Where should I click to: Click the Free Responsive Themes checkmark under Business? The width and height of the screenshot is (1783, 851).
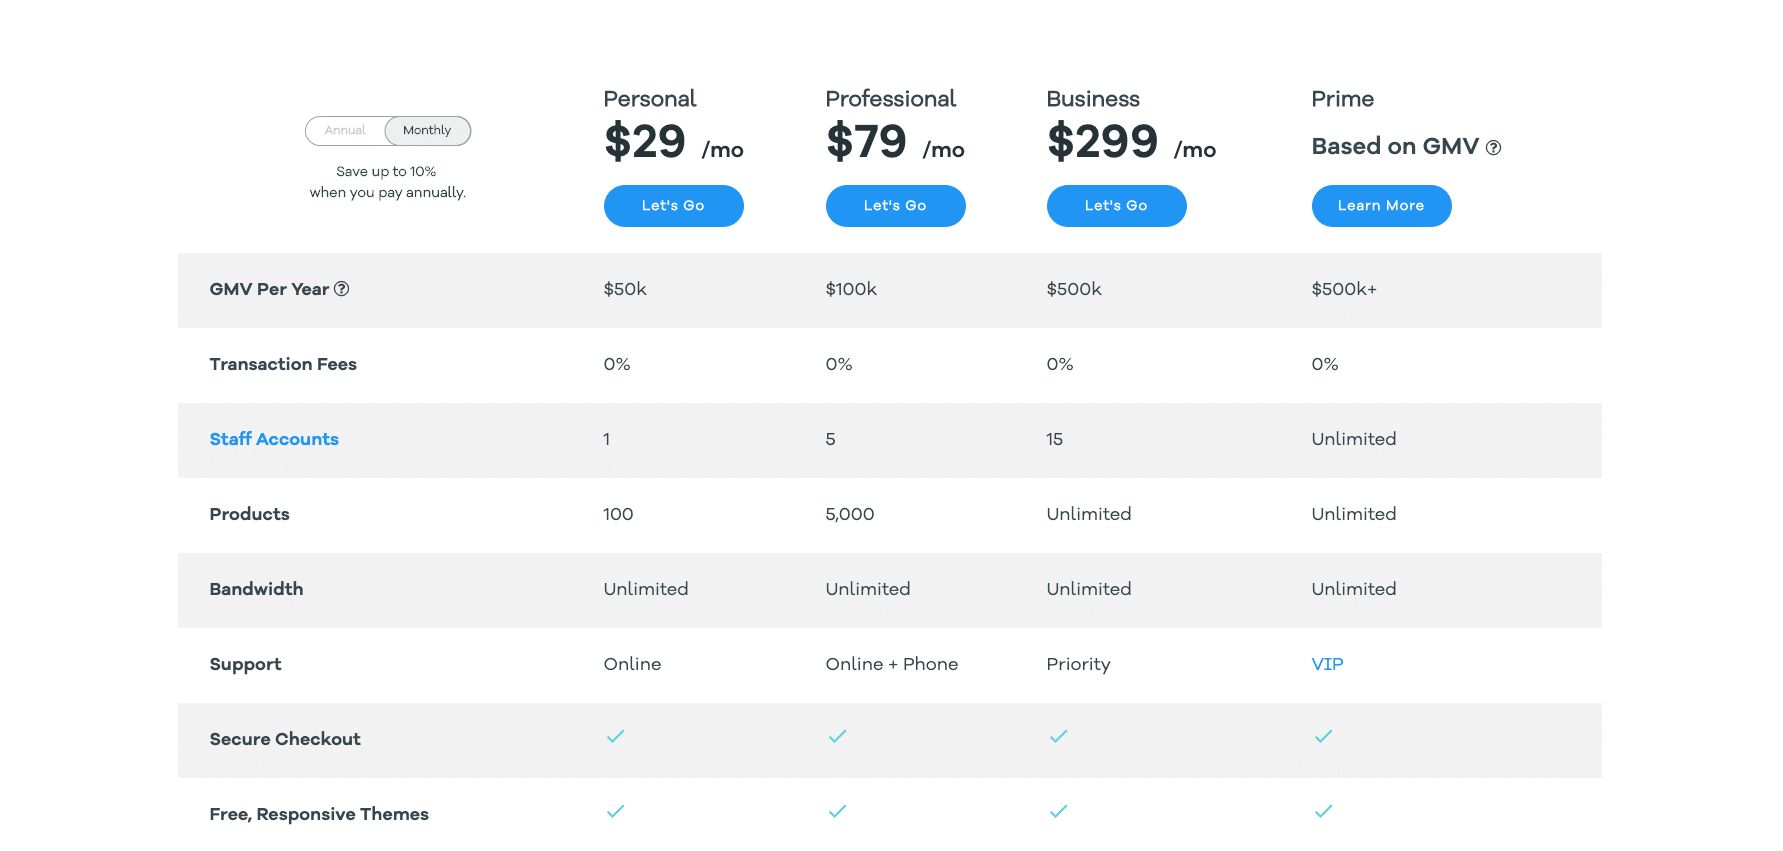(x=1058, y=812)
